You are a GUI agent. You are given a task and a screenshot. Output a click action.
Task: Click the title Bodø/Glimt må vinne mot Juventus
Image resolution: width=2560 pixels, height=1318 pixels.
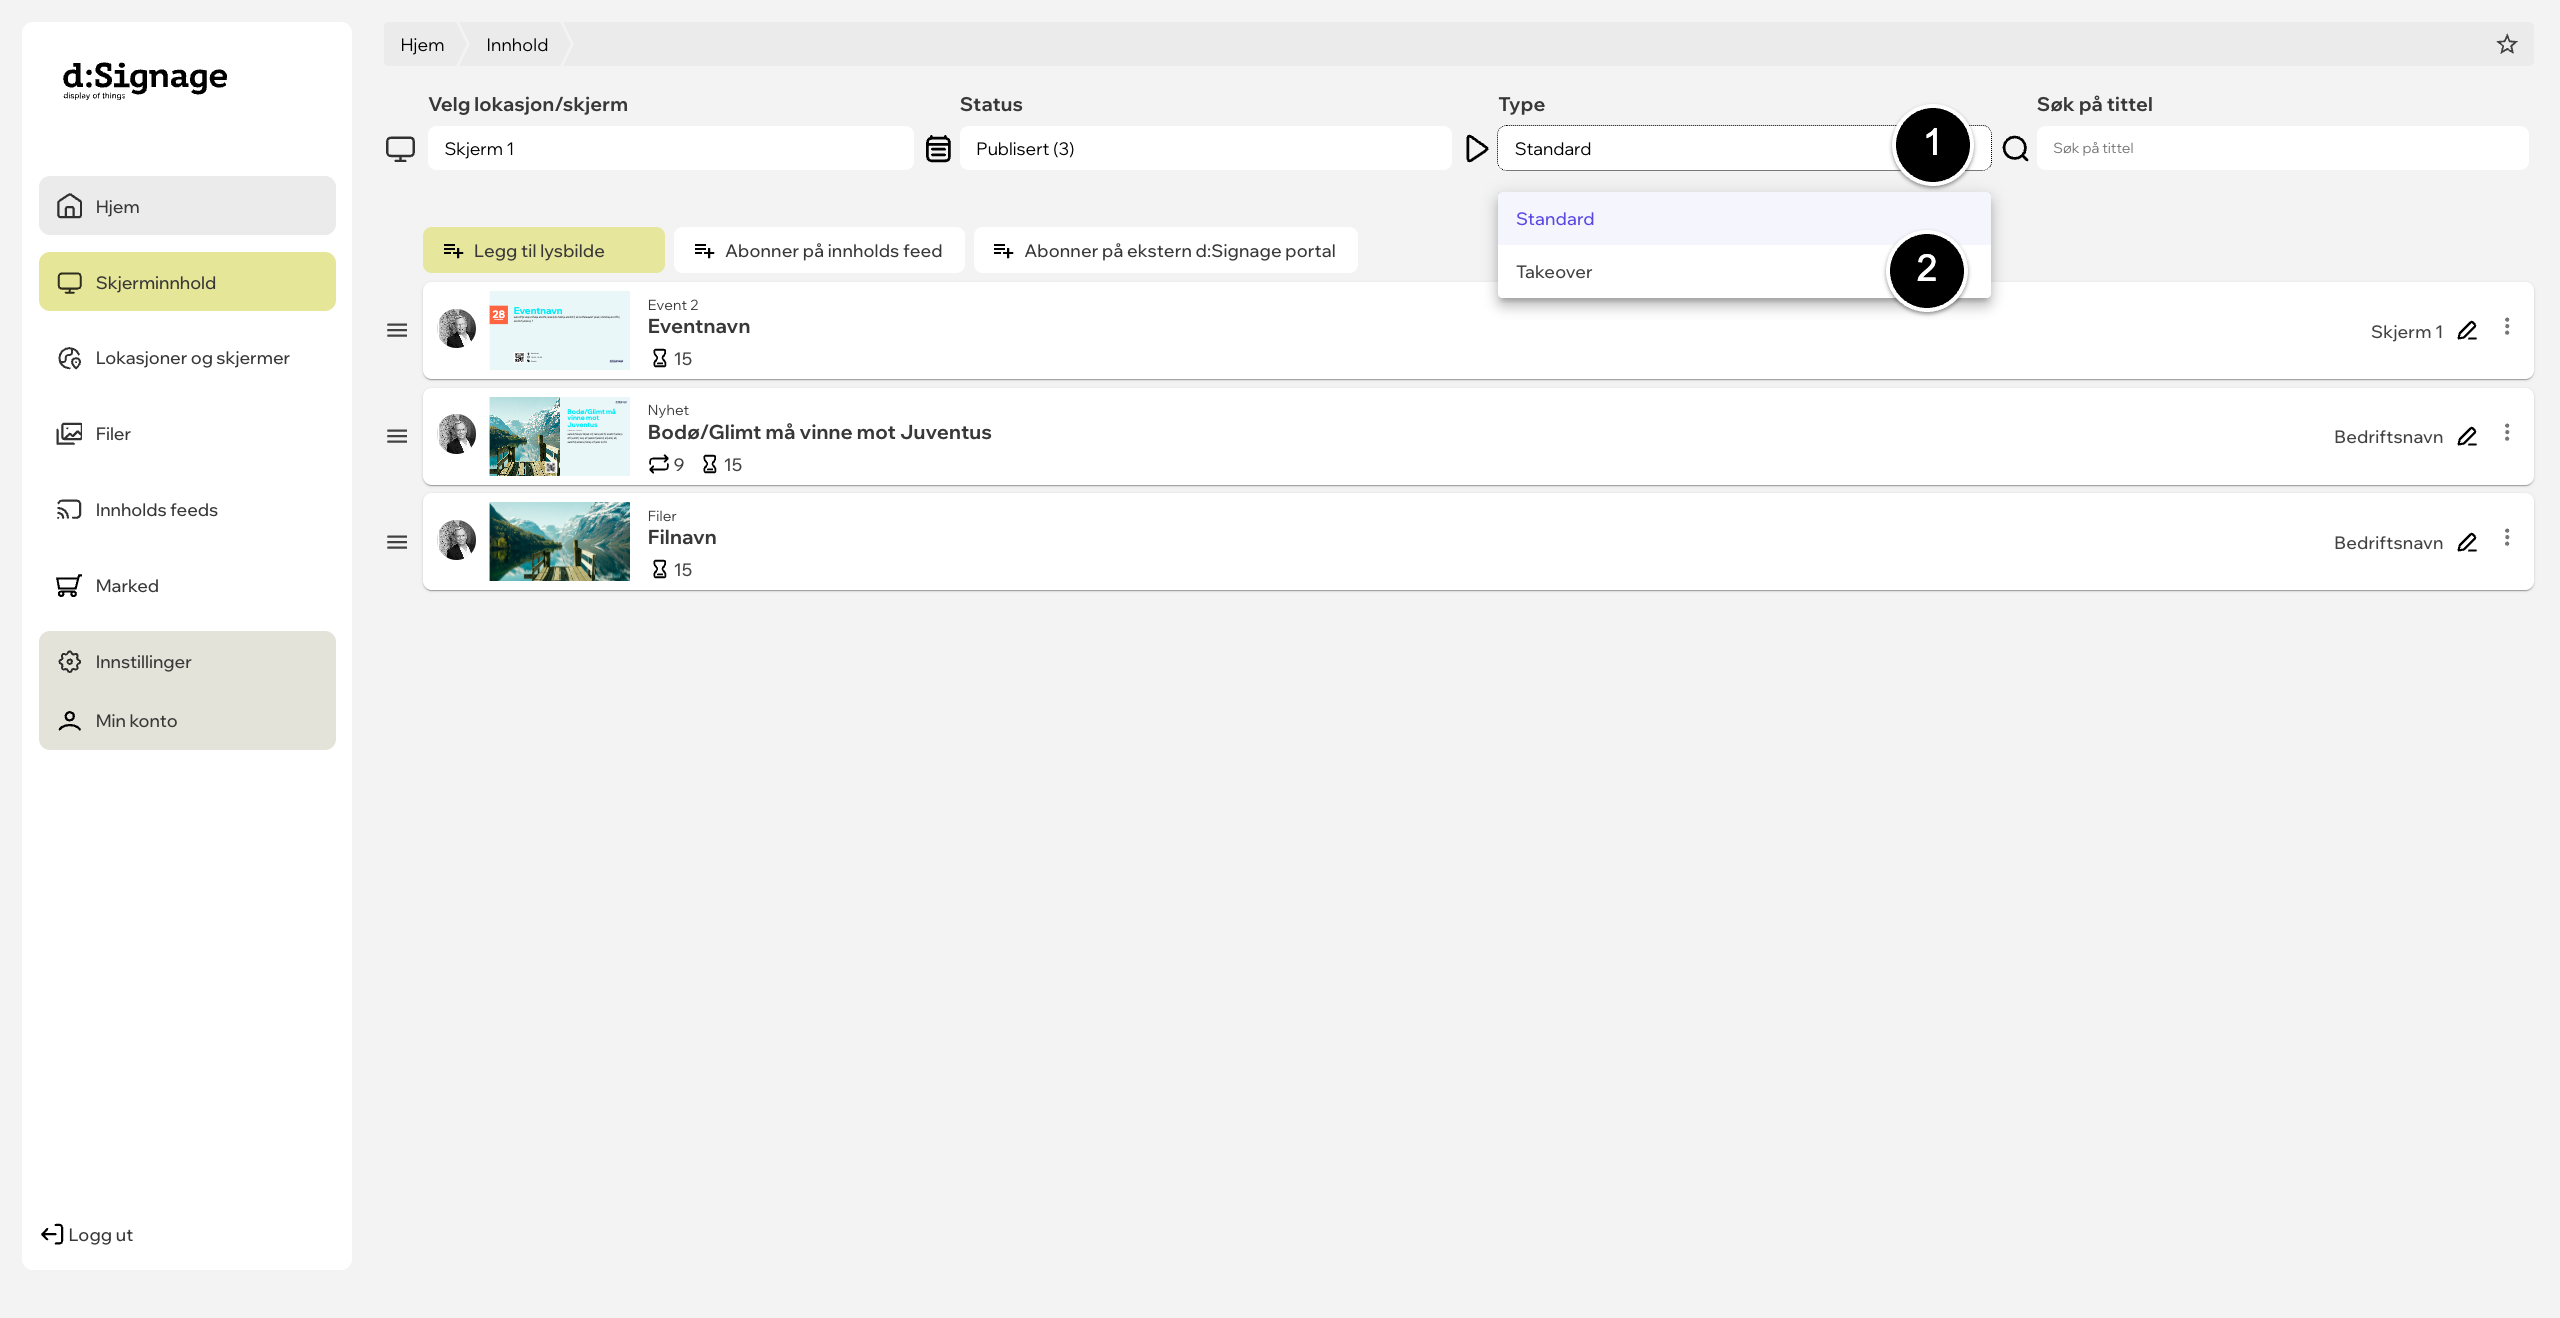[x=819, y=432]
